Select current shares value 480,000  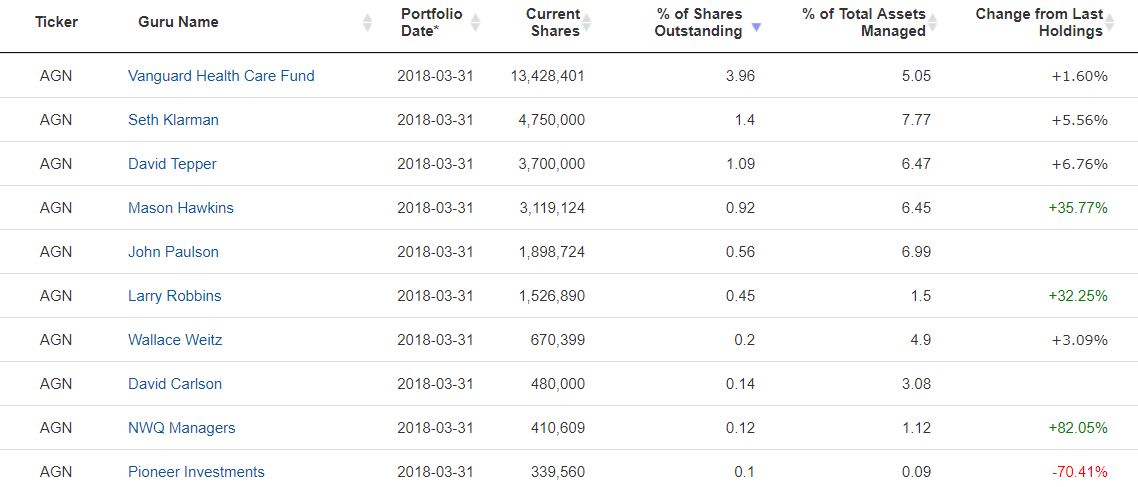pos(557,384)
